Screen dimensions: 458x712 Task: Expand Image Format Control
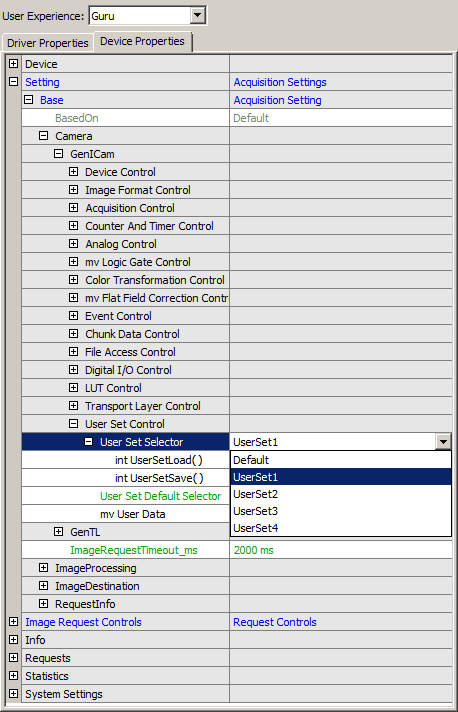pos(74,190)
